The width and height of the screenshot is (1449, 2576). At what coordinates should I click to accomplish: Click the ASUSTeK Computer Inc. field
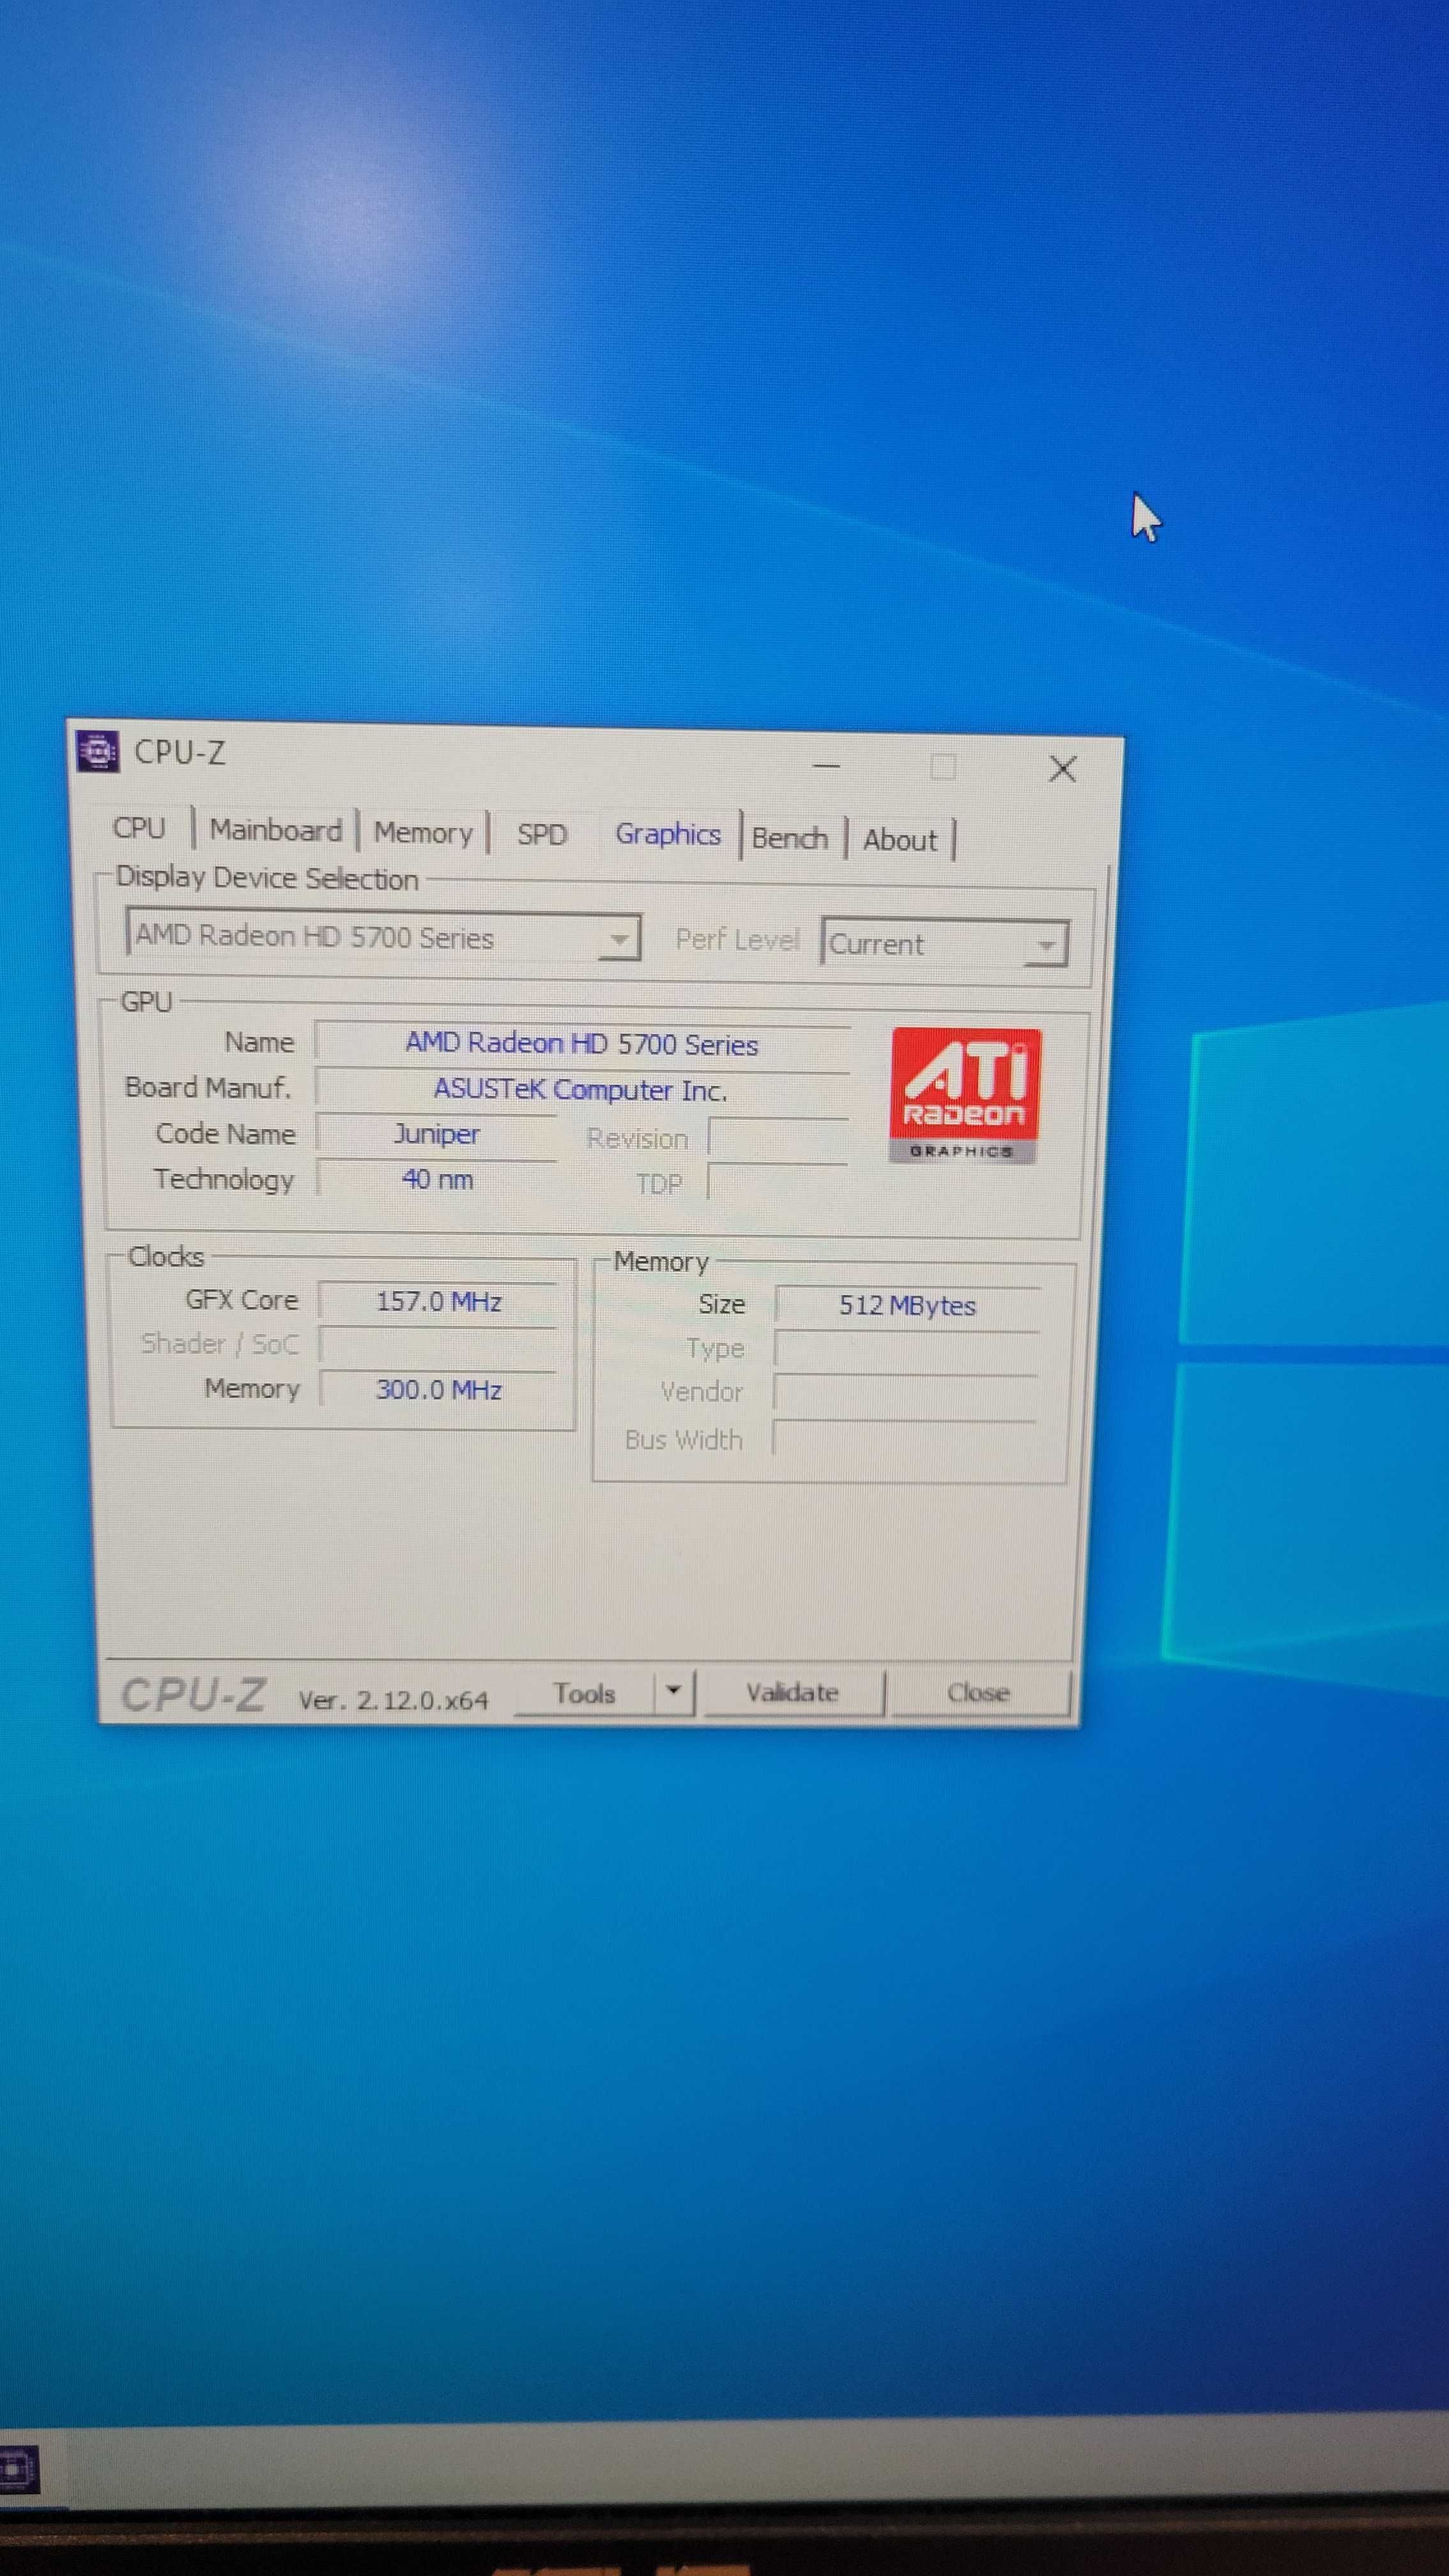click(x=582, y=1090)
